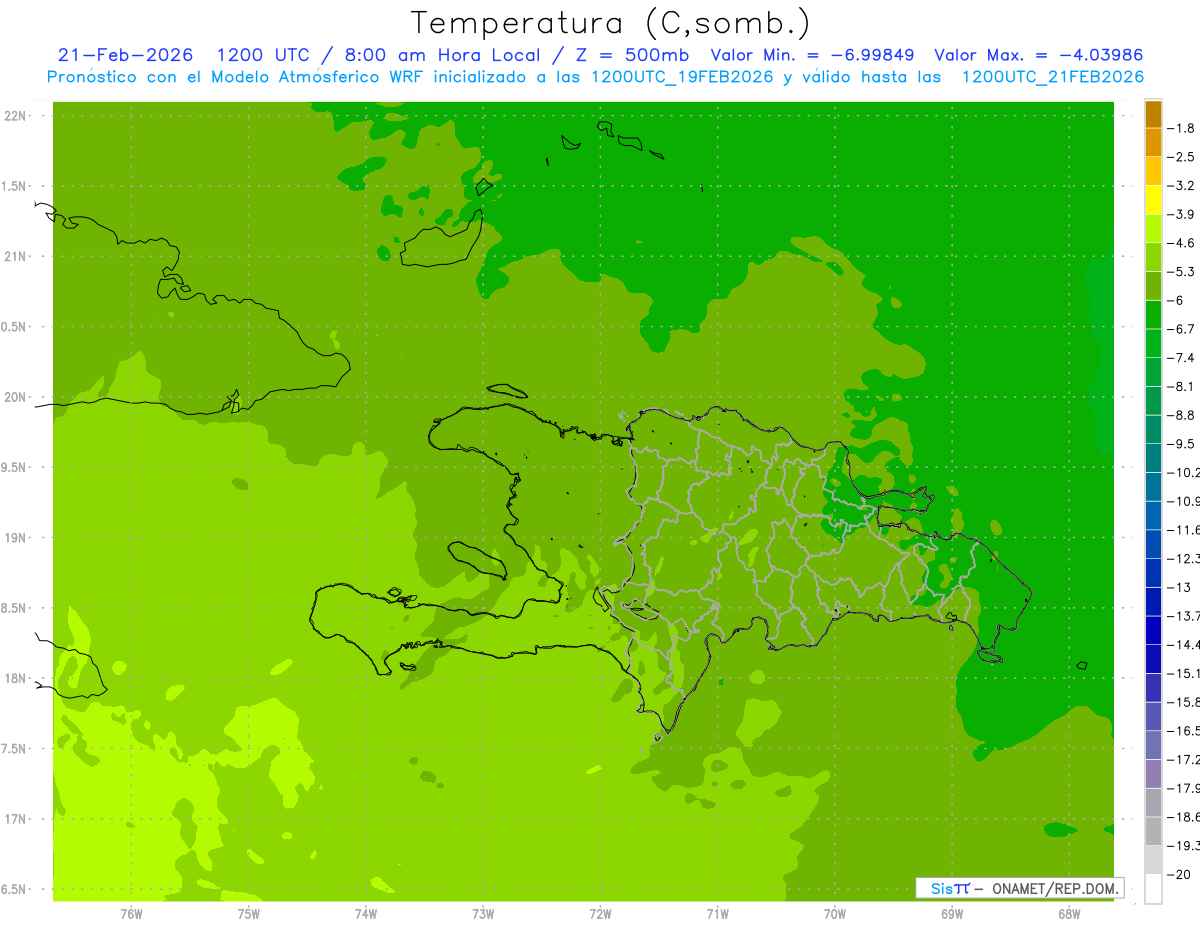
Task: Click the '-1.8' legend value
Action: (1183, 128)
